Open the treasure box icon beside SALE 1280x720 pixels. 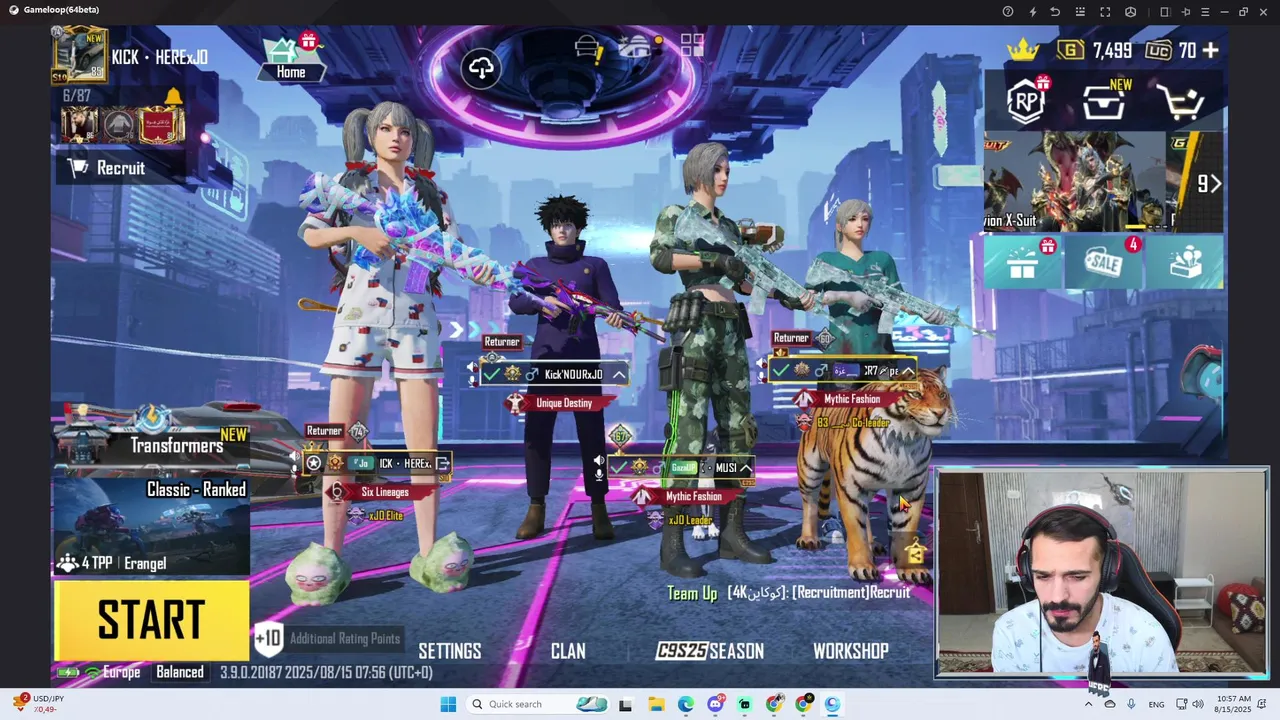pos(1187,262)
